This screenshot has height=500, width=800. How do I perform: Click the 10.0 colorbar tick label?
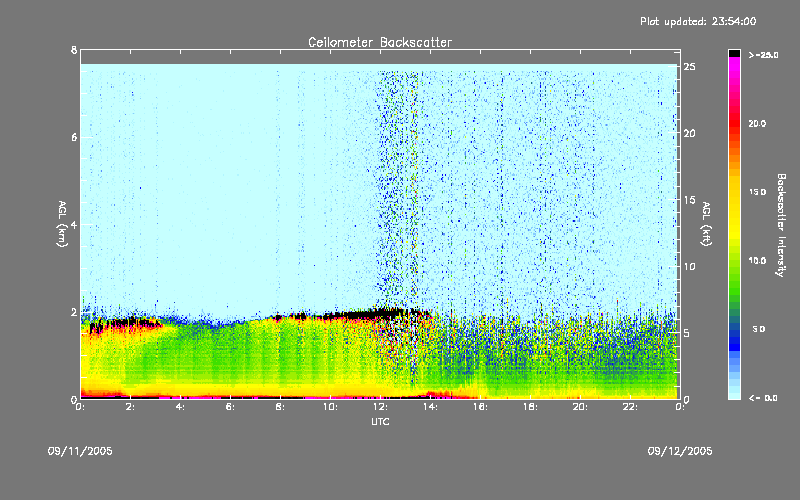pyautogui.click(x=757, y=260)
